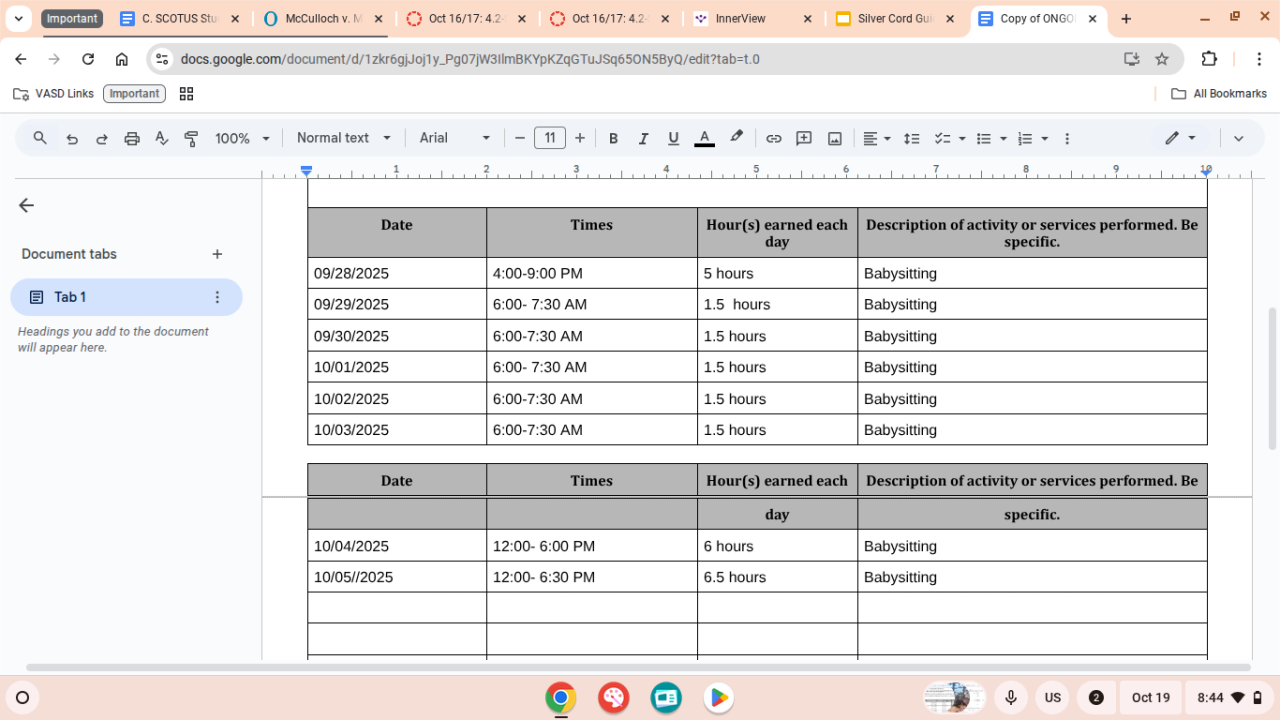The width and height of the screenshot is (1280, 720).
Task: Expand the 100% zoom dropdown
Action: click(x=242, y=139)
